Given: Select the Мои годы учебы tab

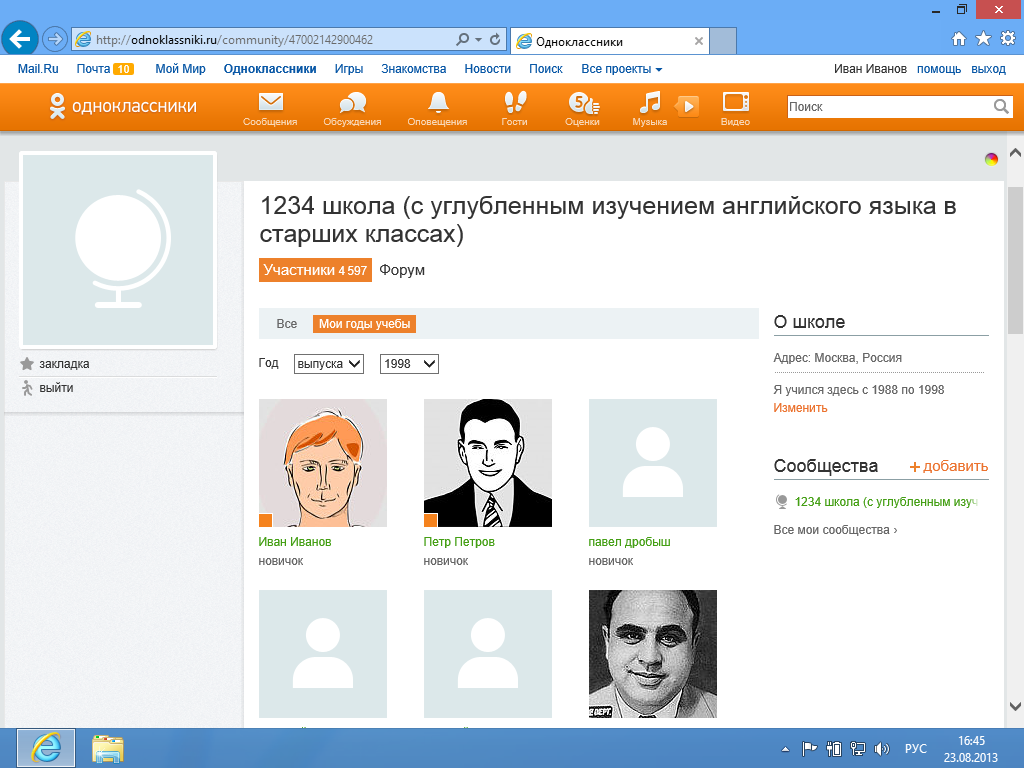Looking at the screenshot, I should (x=364, y=324).
